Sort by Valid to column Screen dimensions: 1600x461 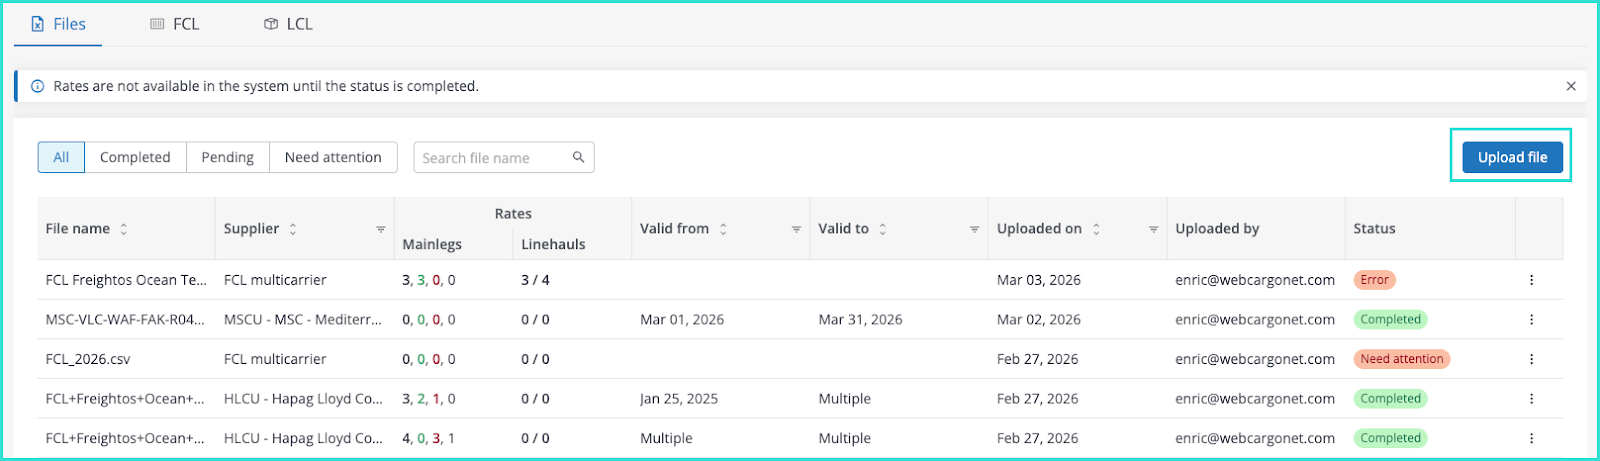point(882,229)
